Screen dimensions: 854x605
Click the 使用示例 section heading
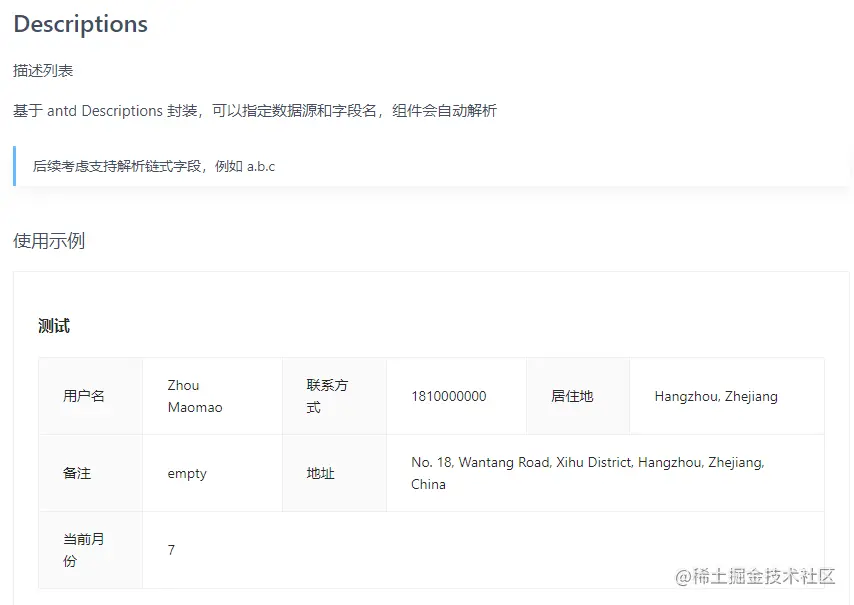[49, 241]
